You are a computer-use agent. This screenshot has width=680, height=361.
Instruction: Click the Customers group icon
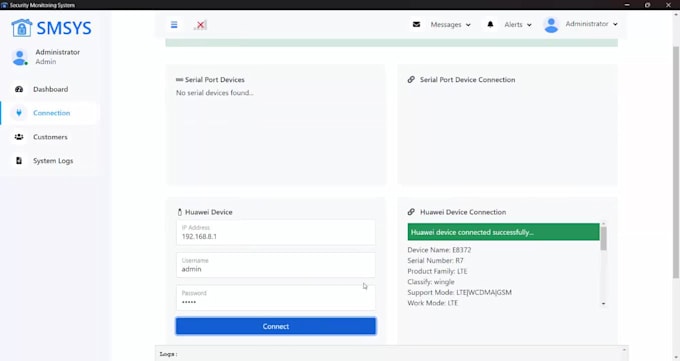[19, 137]
